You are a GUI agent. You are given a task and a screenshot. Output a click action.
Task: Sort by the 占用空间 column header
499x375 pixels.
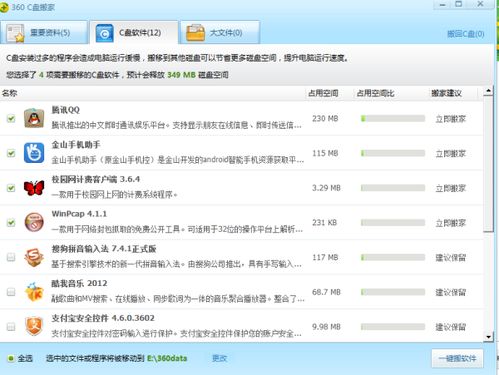click(323, 93)
